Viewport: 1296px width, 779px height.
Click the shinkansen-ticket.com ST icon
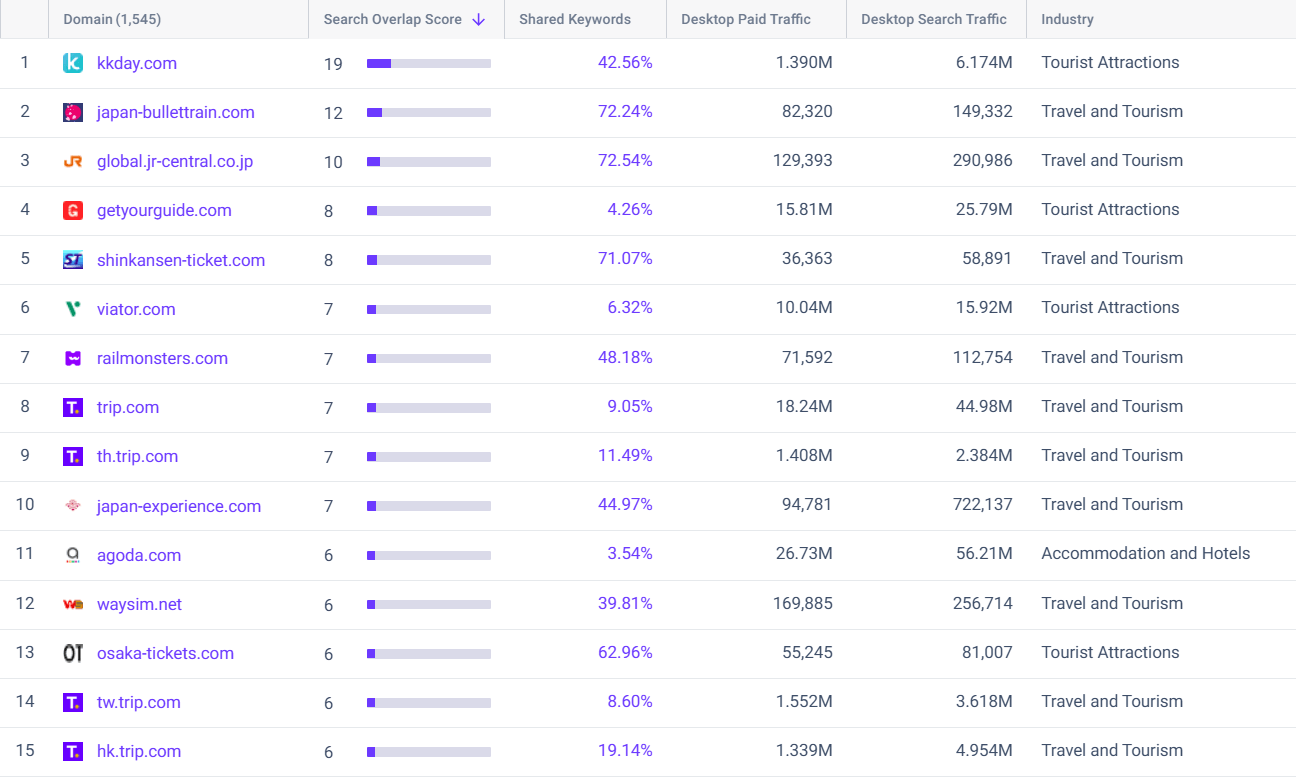73,260
